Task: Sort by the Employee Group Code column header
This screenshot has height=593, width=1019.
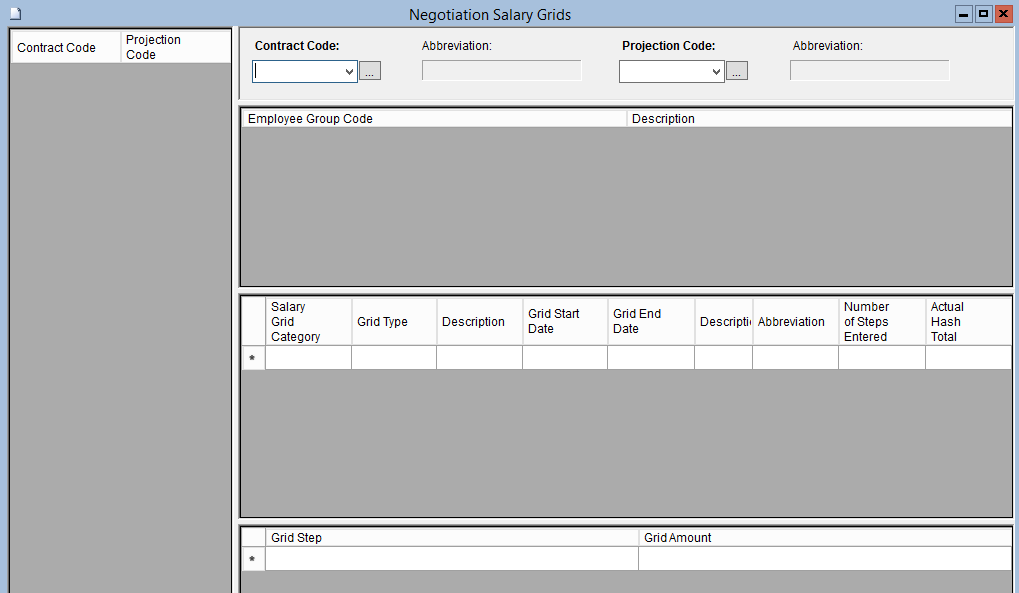Action: 434,119
